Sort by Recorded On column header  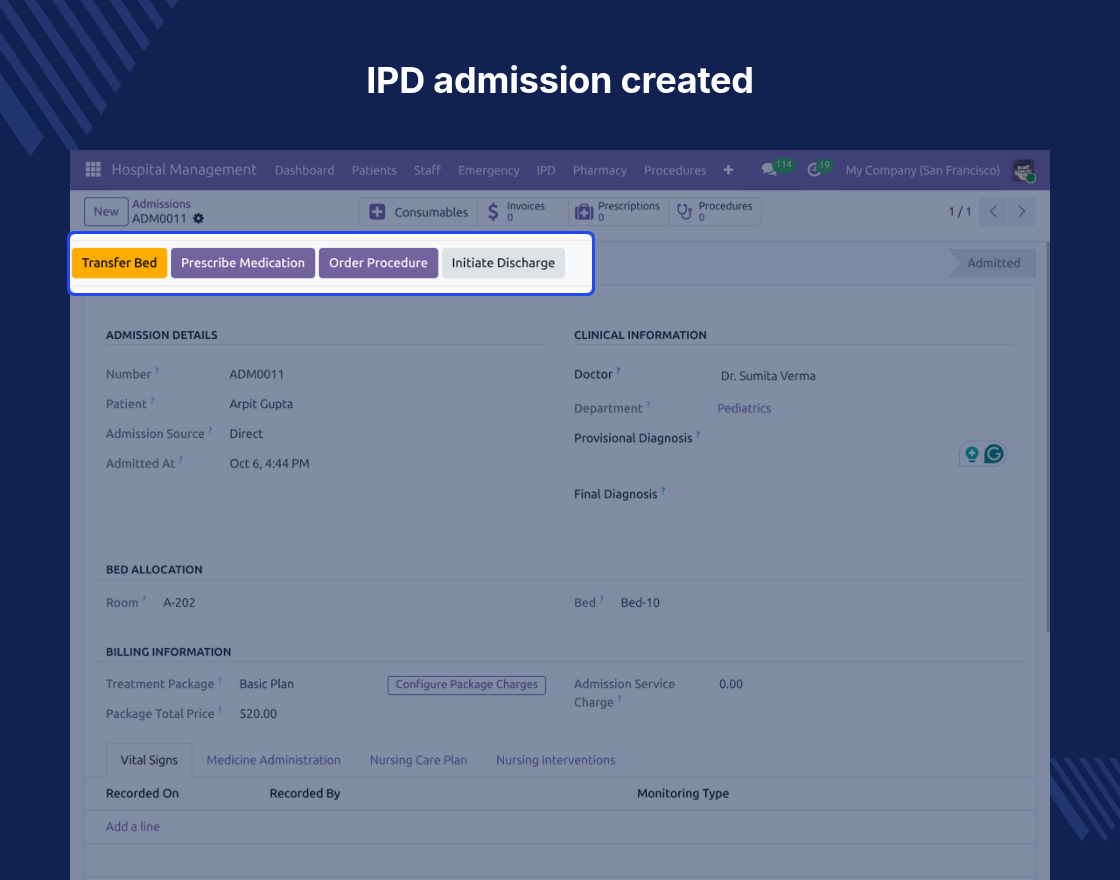pos(142,794)
